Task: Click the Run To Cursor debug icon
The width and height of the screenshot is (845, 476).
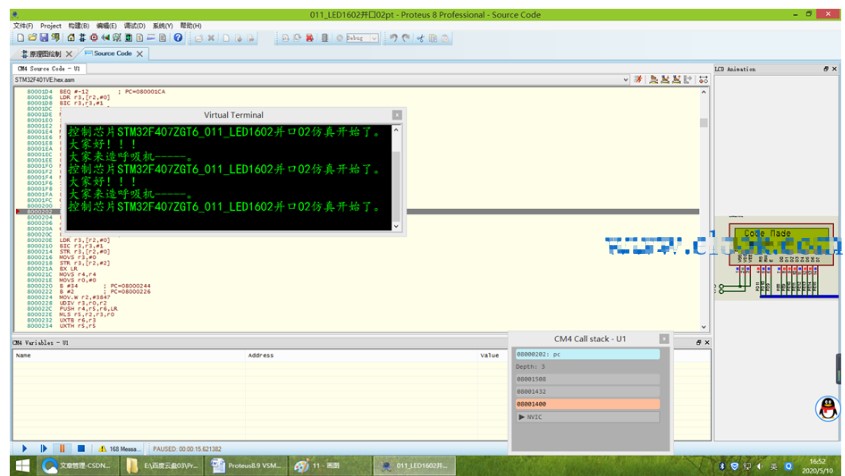Action: 688,80
